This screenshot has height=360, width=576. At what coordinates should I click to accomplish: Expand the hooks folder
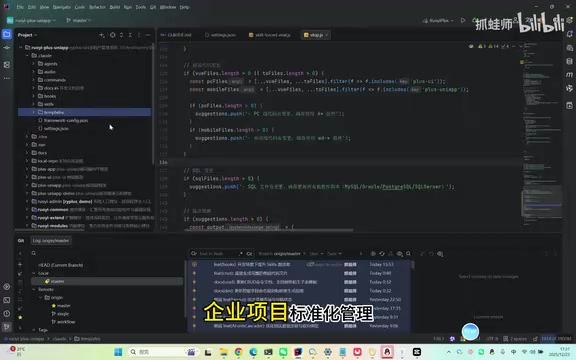click(33, 96)
